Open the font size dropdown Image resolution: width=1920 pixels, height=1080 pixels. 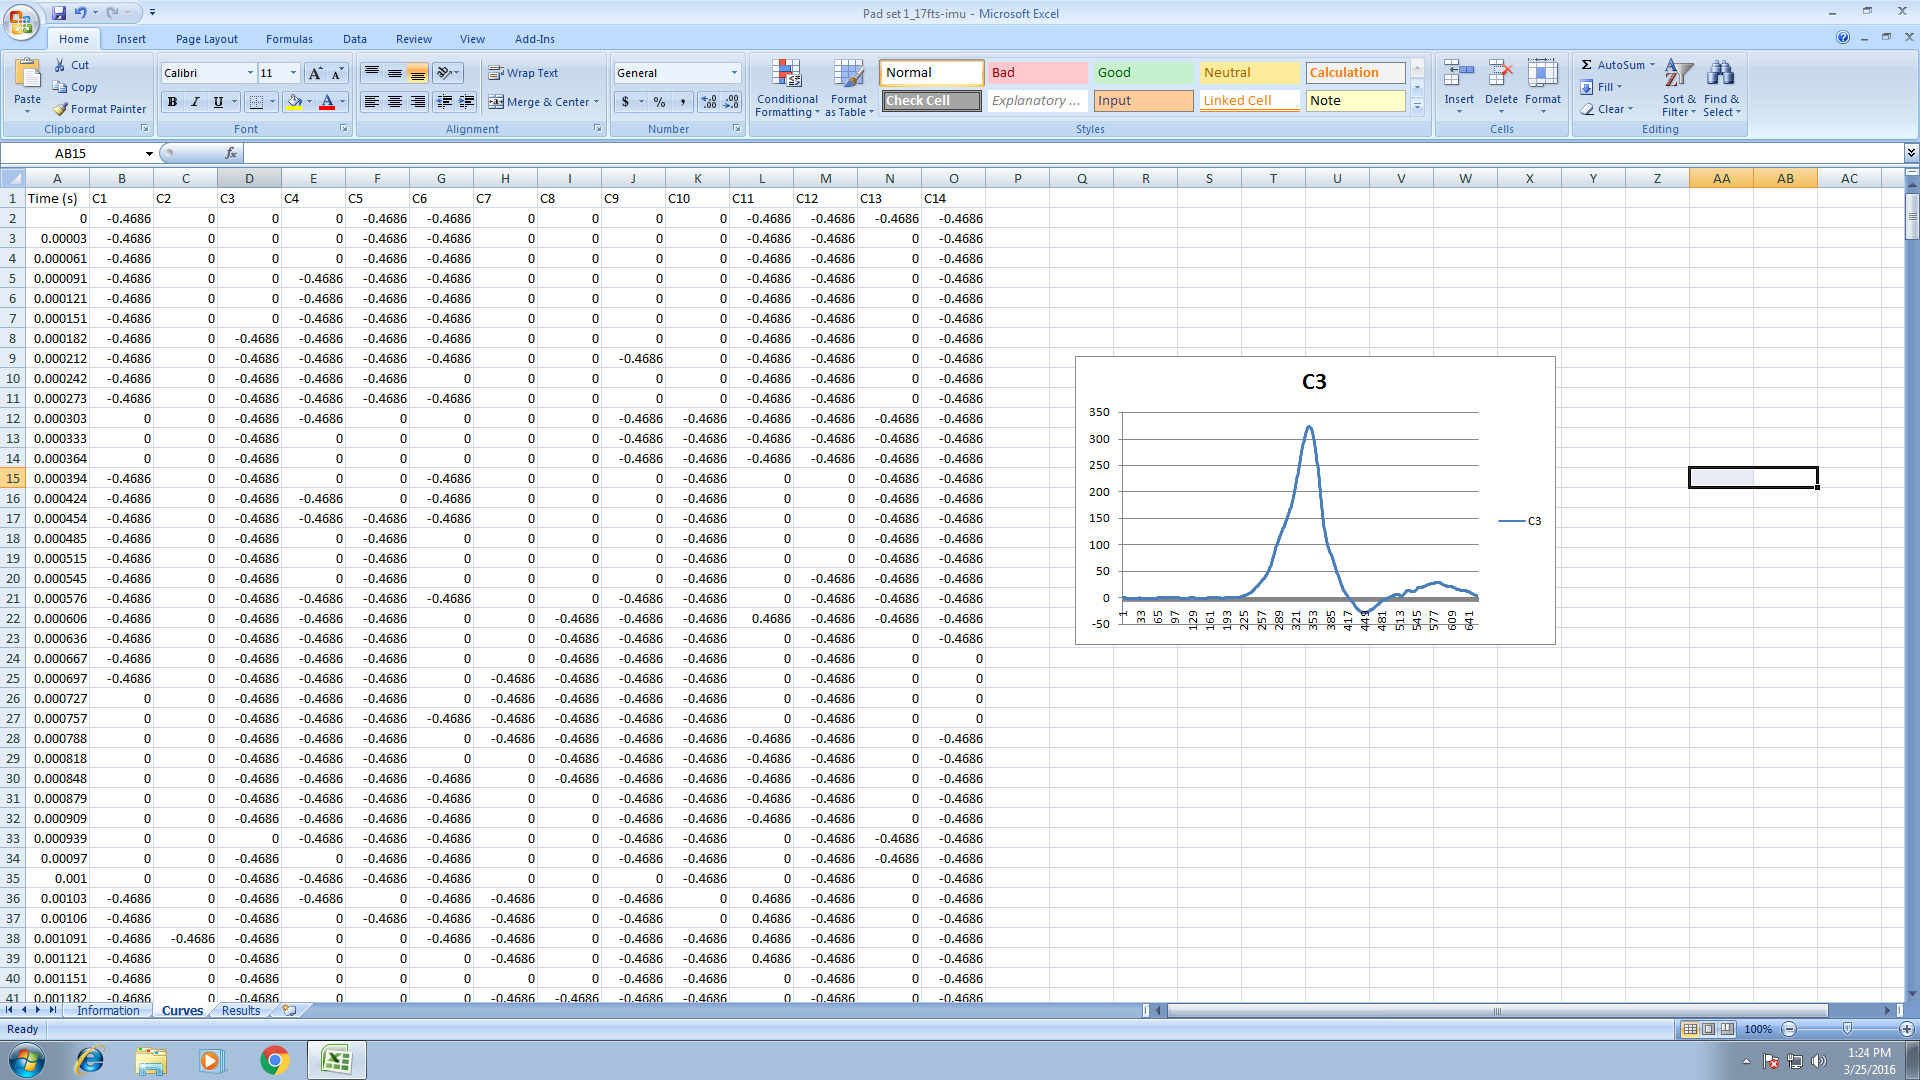pos(293,73)
